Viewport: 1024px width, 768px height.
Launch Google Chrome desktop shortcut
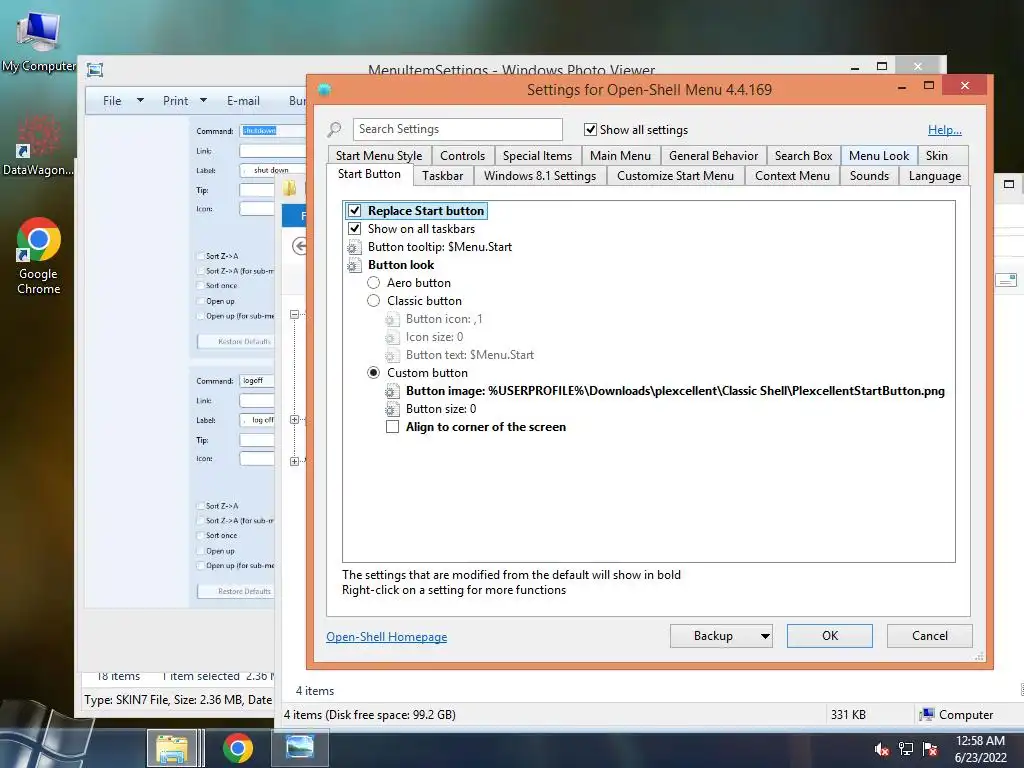(x=39, y=256)
